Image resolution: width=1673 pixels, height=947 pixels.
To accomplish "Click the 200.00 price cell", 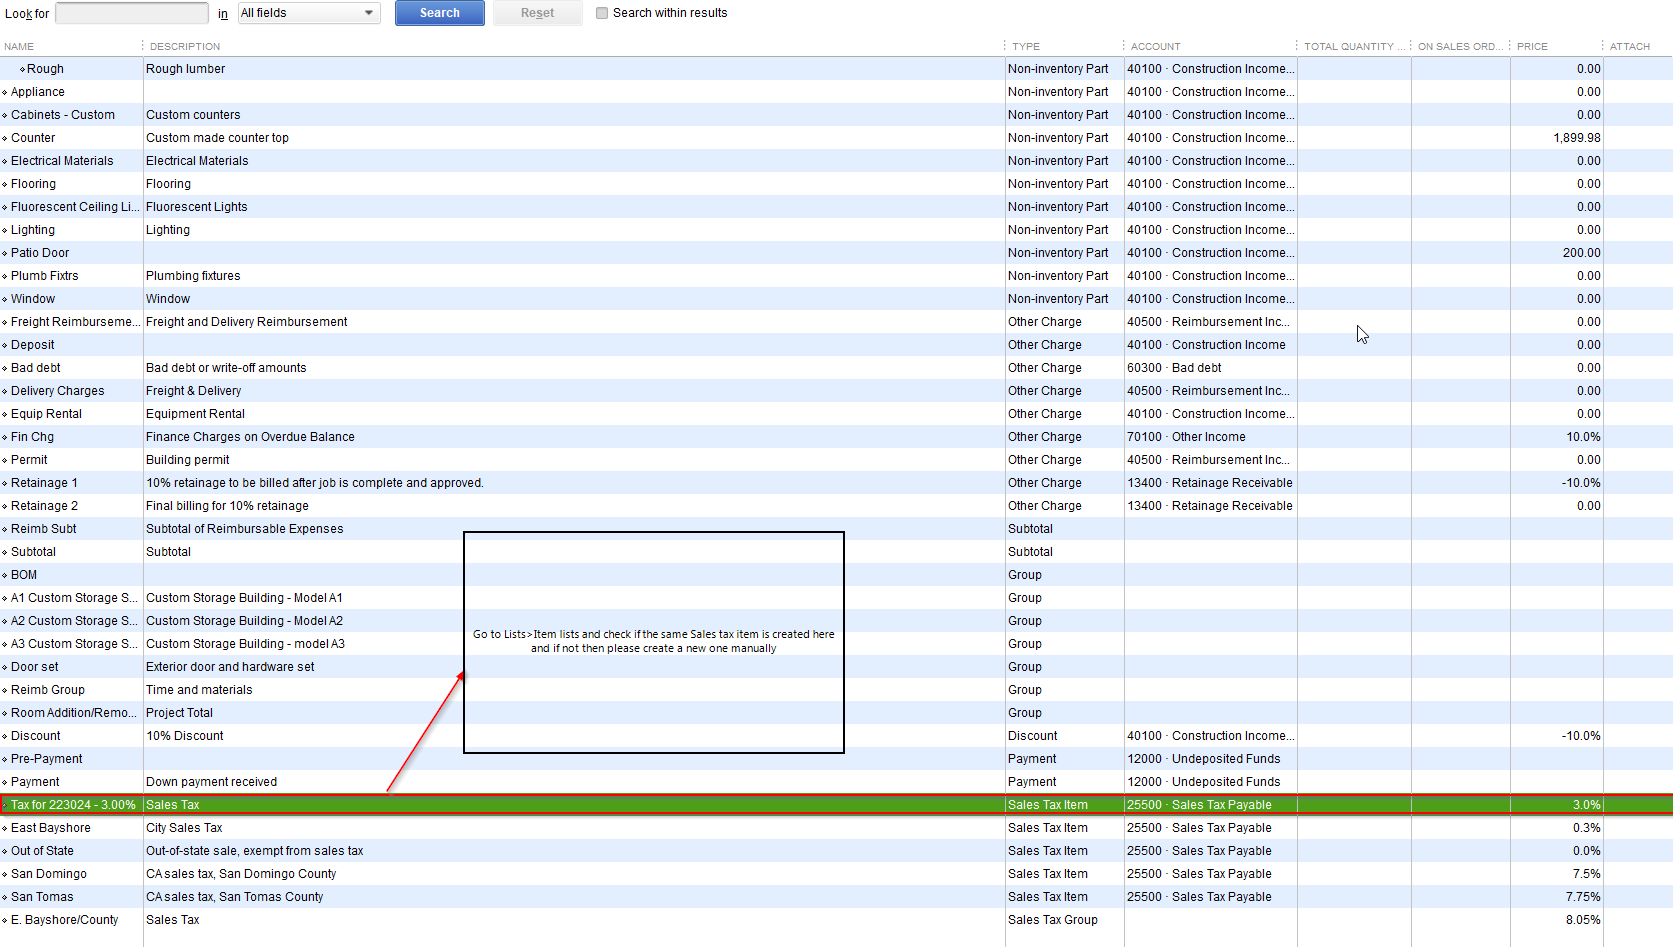I will [1582, 253].
